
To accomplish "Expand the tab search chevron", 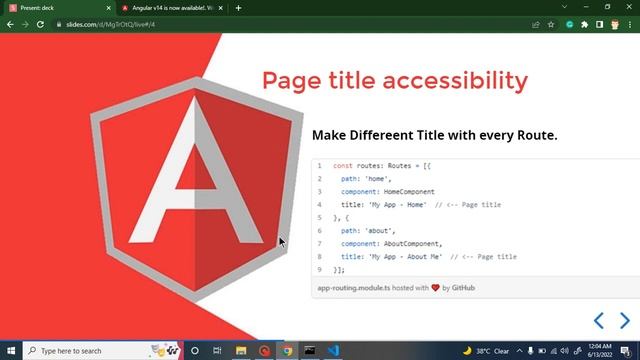I will (564, 7).
